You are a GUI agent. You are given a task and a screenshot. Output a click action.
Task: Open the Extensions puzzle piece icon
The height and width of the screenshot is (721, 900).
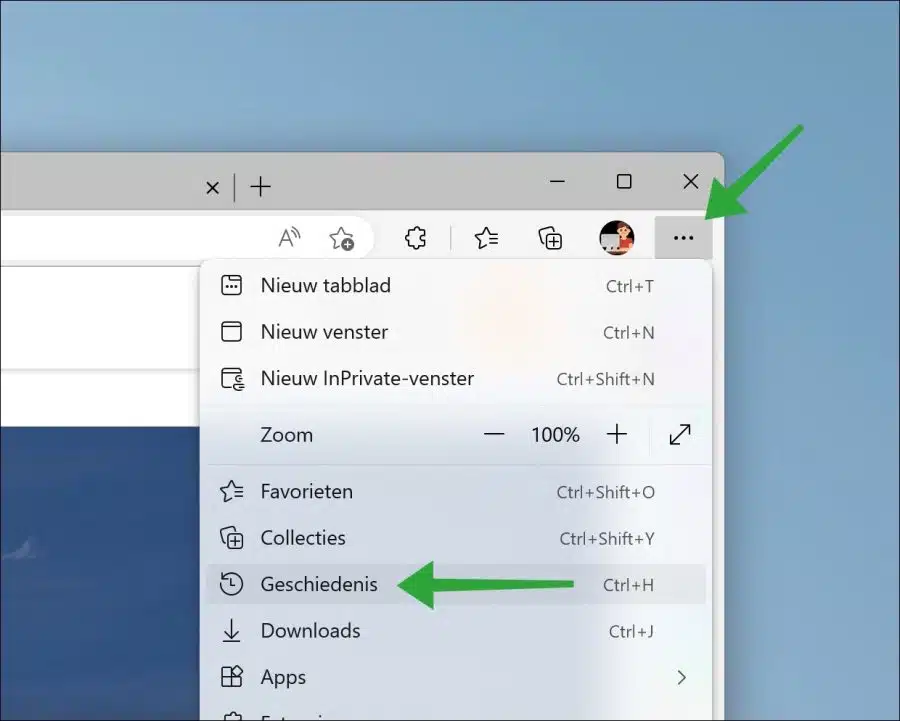click(415, 238)
